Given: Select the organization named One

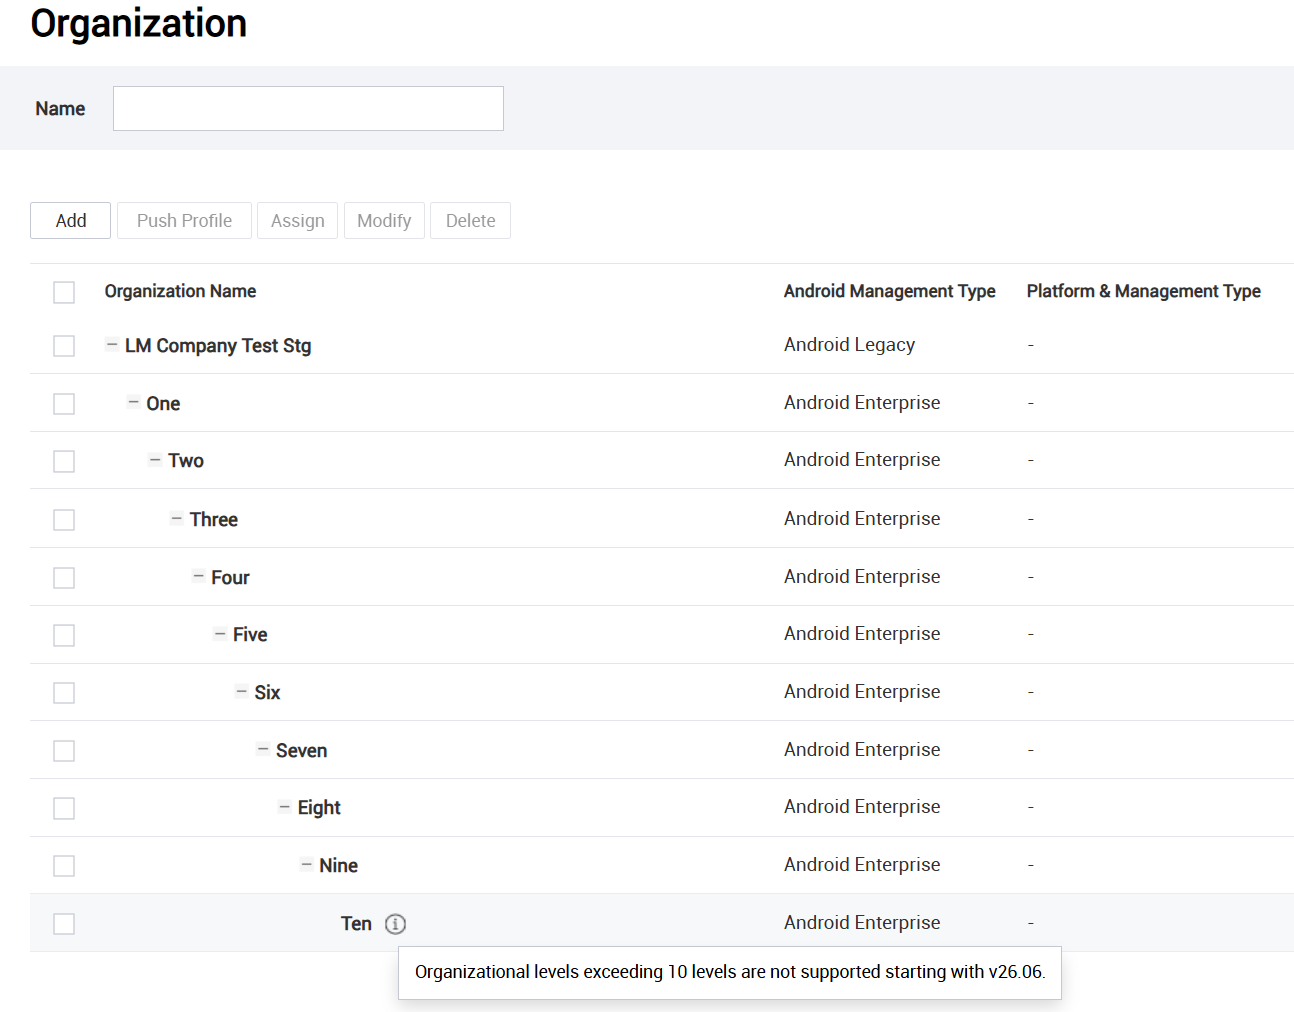Looking at the screenshot, I should coord(163,404).
